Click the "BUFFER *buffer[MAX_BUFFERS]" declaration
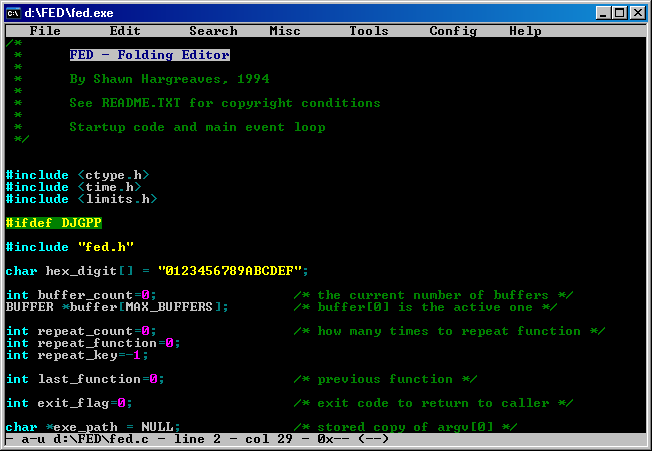Screen dimensions: 652x451 point(117,307)
